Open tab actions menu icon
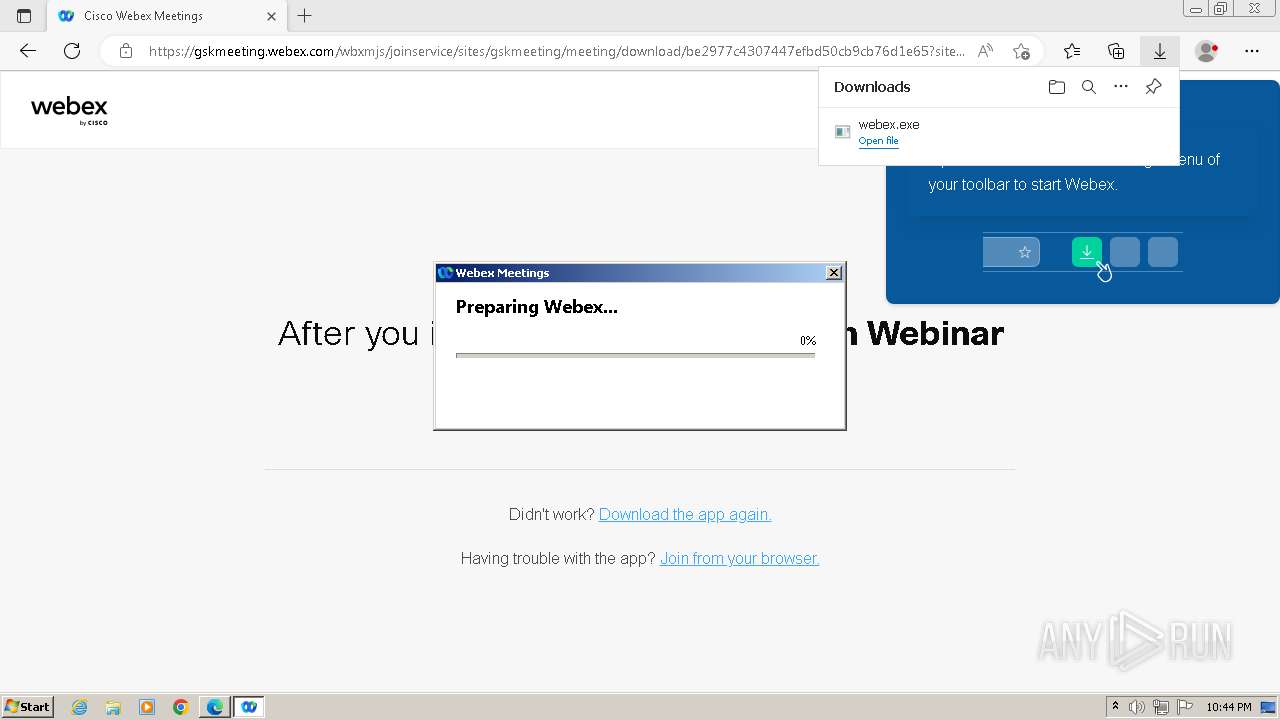The image size is (1280, 720). (x=24, y=16)
